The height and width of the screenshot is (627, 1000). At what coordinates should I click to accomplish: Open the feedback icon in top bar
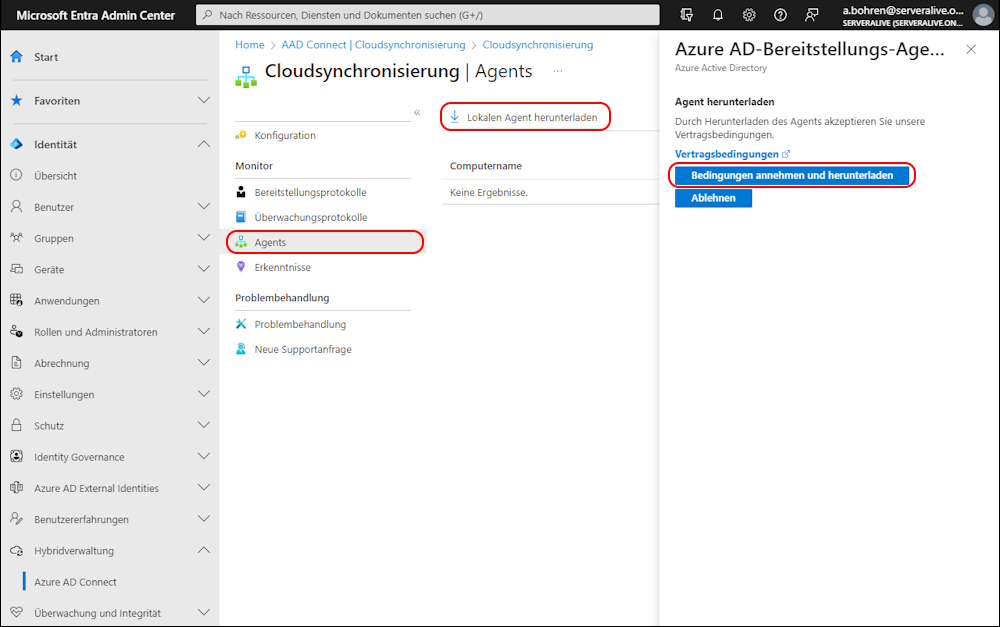pyautogui.click(x=811, y=15)
